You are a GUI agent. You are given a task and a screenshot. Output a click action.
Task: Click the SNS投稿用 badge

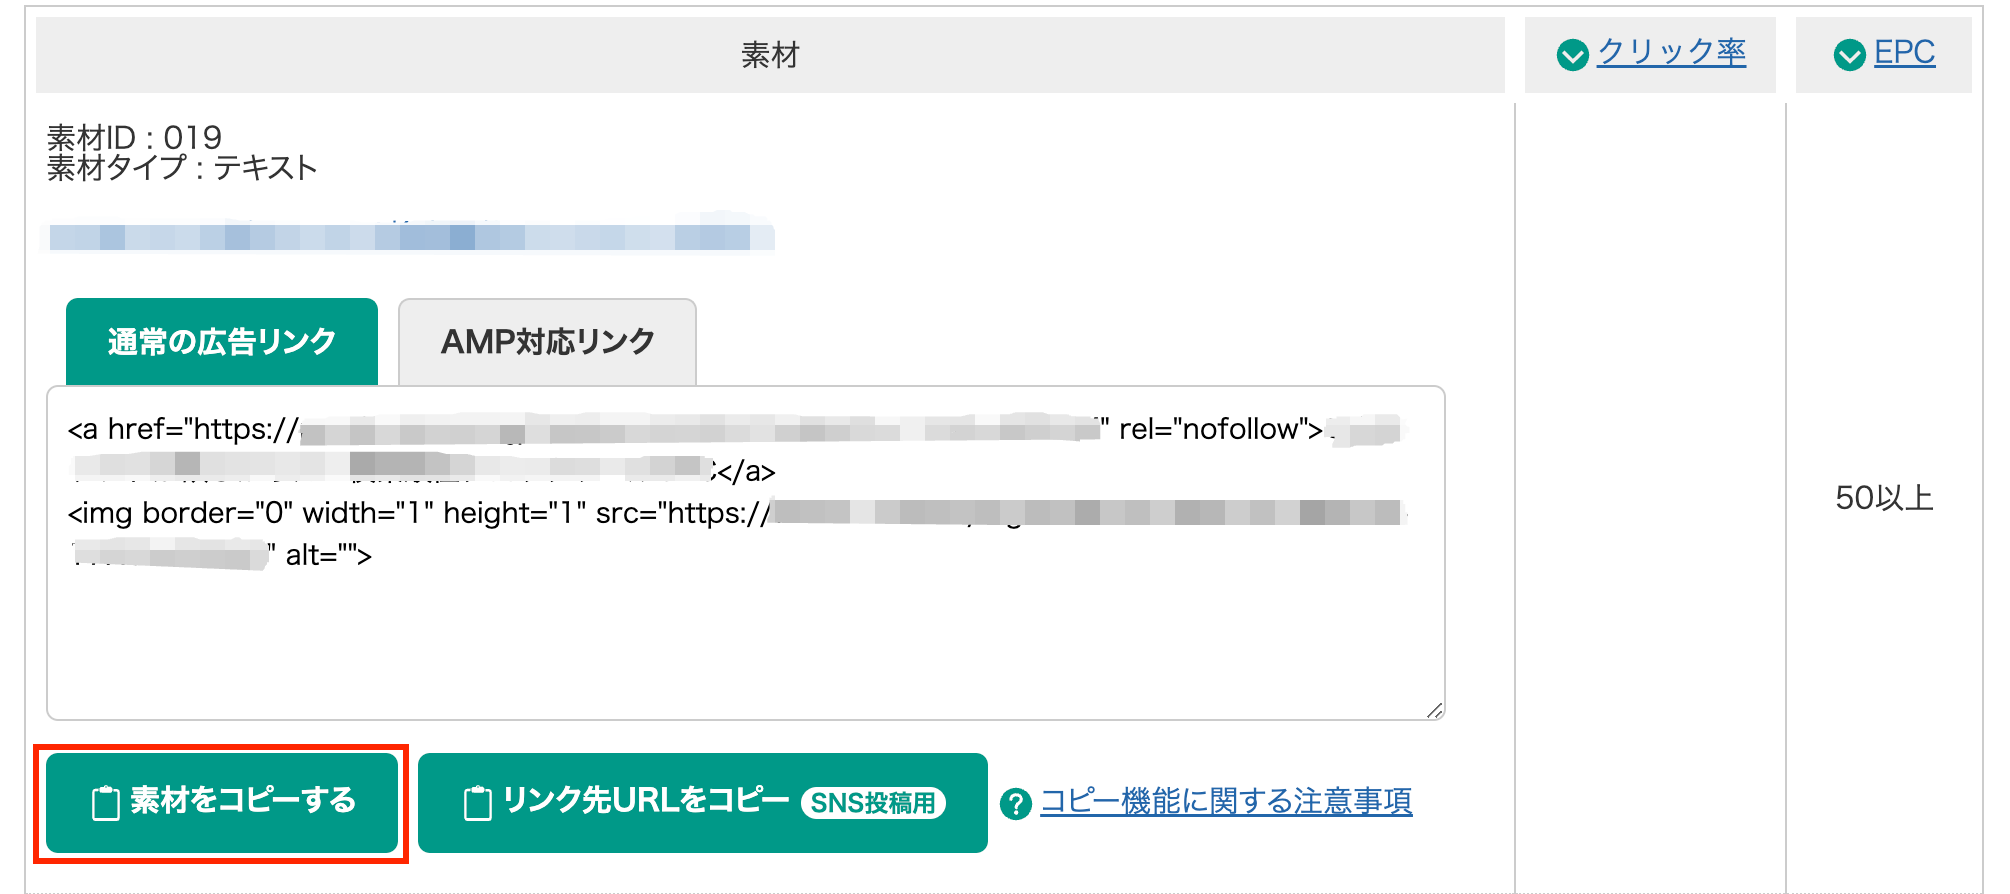pos(873,803)
